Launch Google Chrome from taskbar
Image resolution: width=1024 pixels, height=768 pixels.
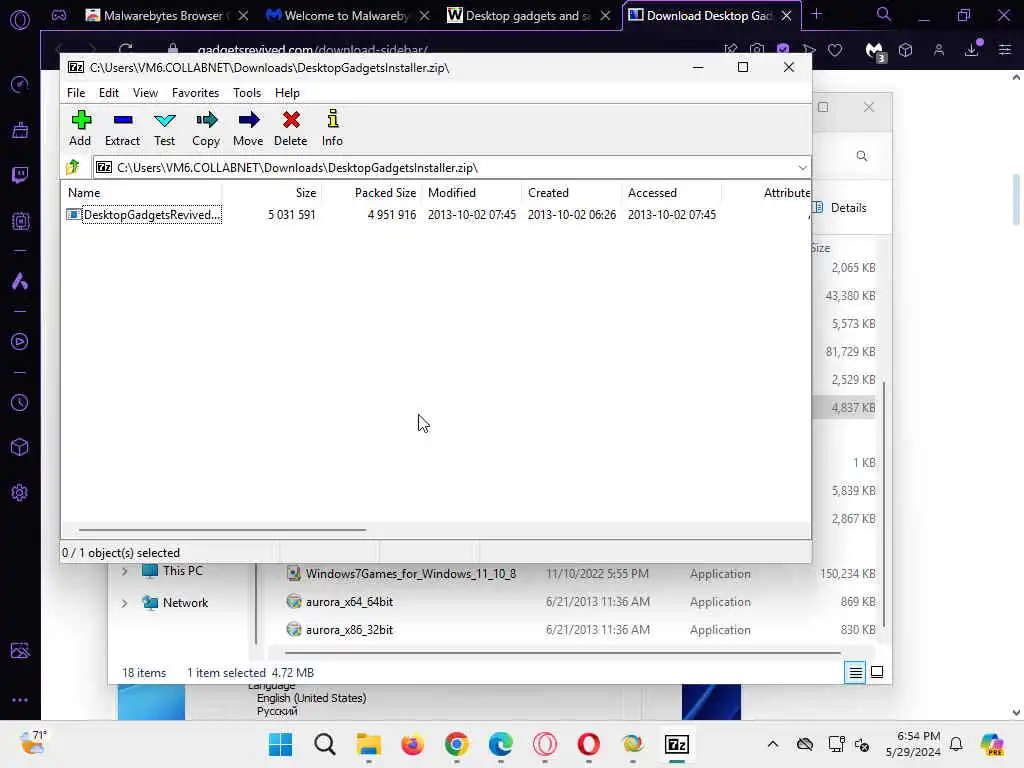coord(456,744)
